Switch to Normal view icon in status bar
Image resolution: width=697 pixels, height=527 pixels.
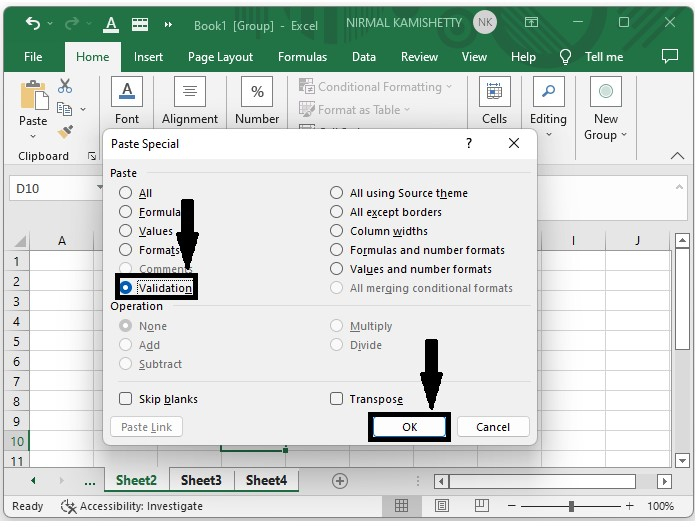click(x=401, y=506)
